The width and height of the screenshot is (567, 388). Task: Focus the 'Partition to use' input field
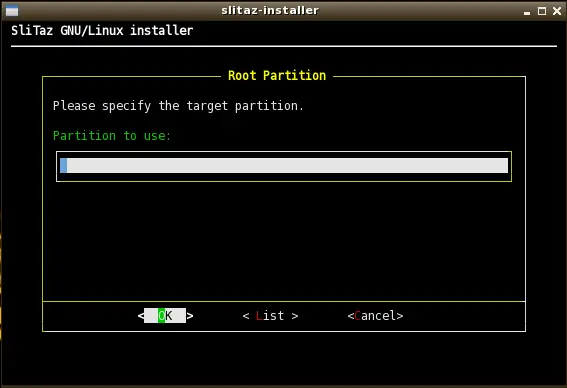(x=284, y=166)
